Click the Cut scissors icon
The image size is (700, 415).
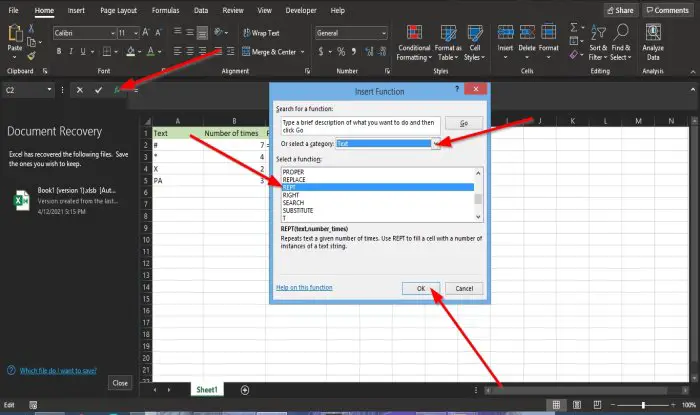[x=31, y=29]
